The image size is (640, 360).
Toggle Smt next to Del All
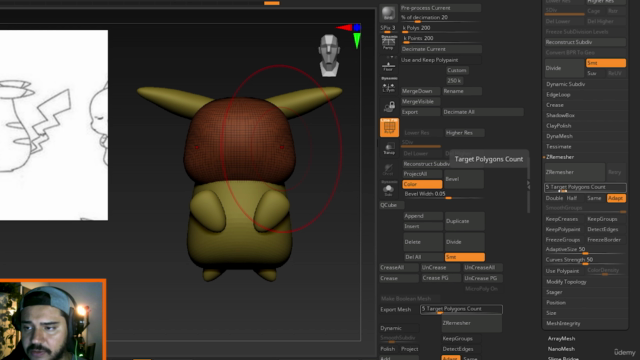click(464, 257)
